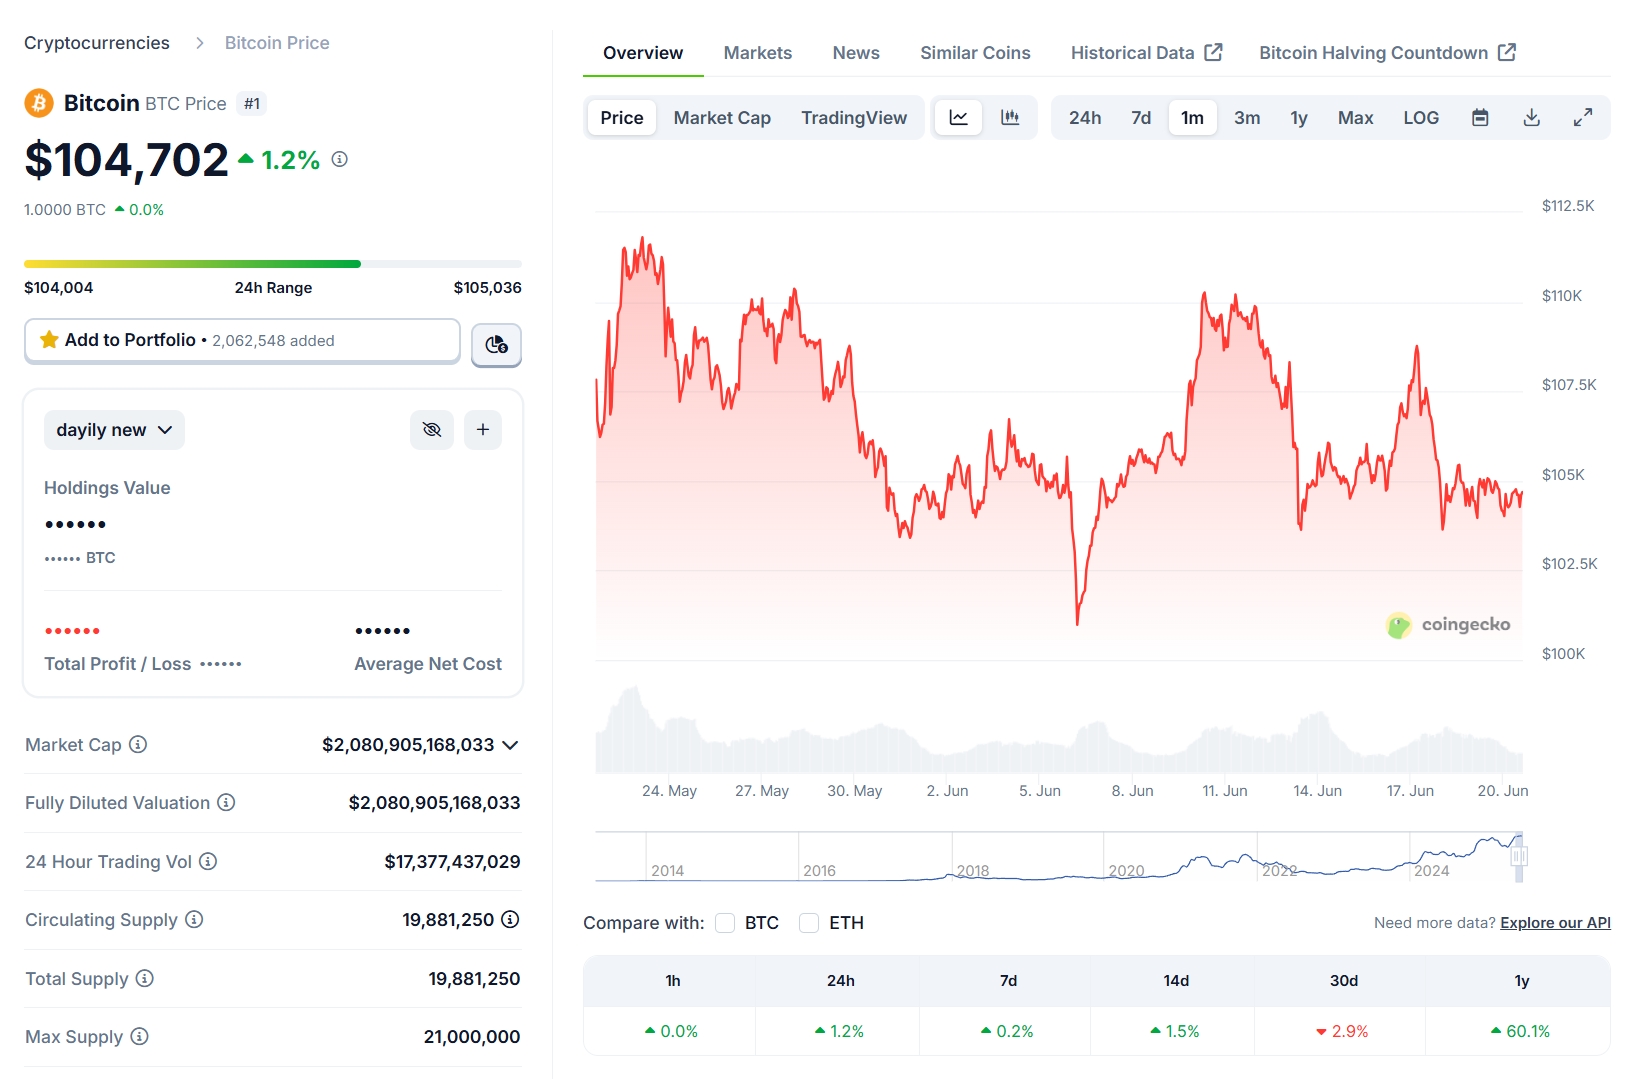
Task: Click the #1 rank badge
Action: coord(252,103)
